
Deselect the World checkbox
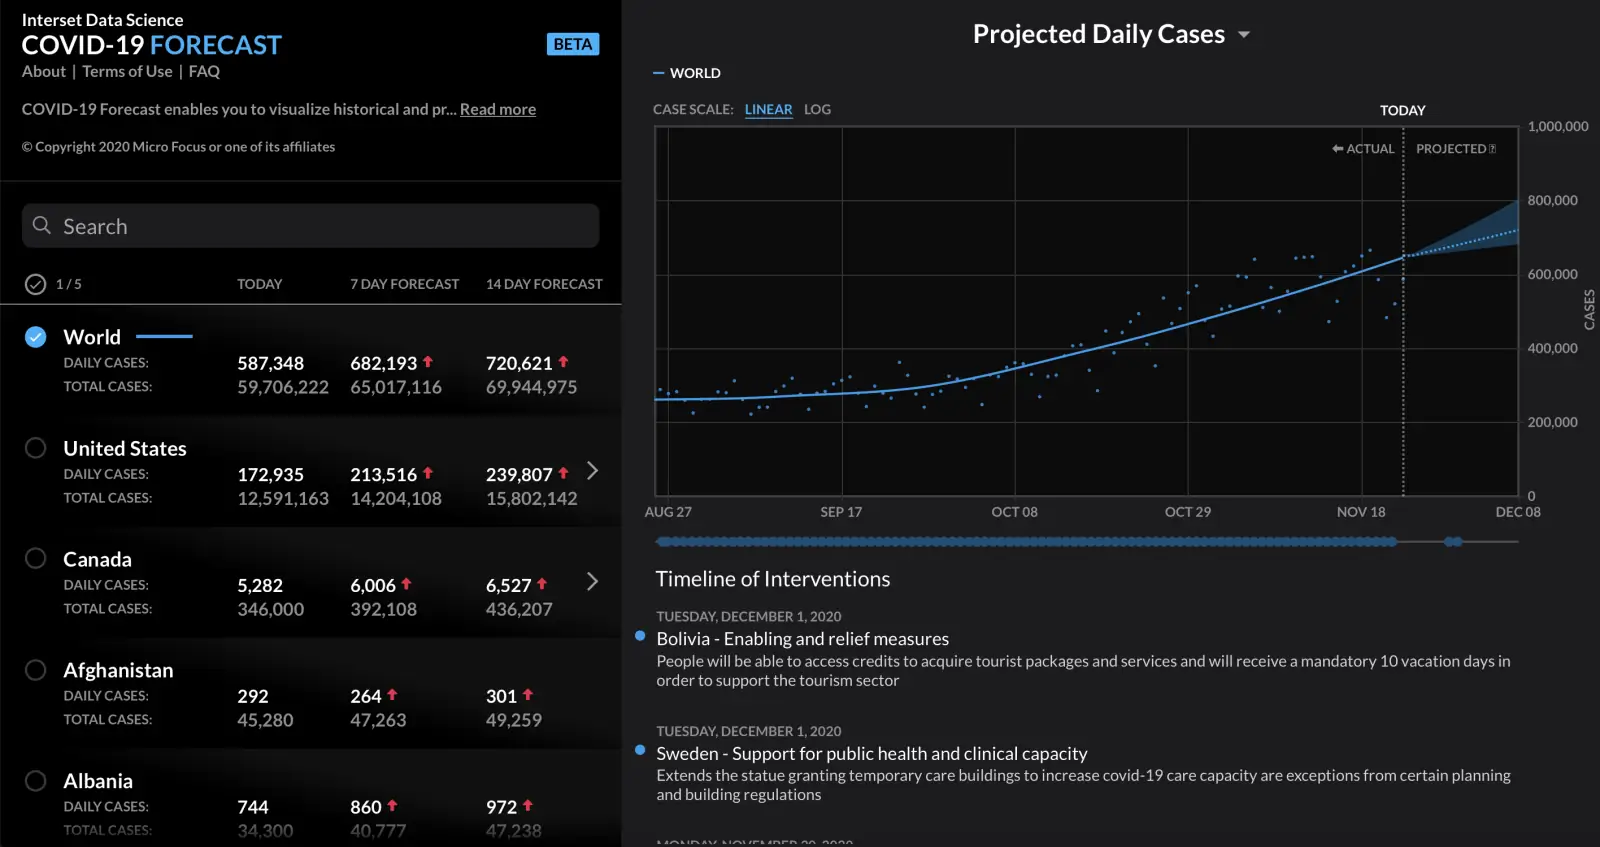tap(35, 337)
